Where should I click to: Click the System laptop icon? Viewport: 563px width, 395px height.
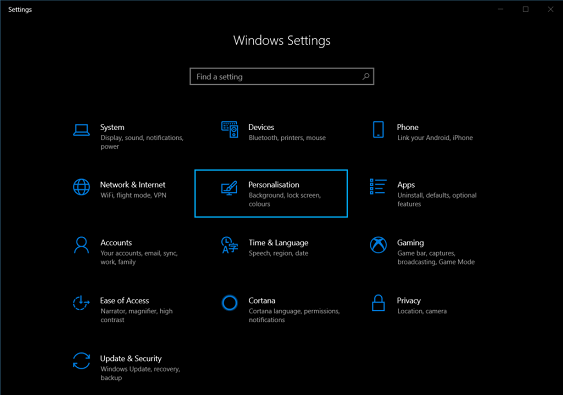pos(82,130)
